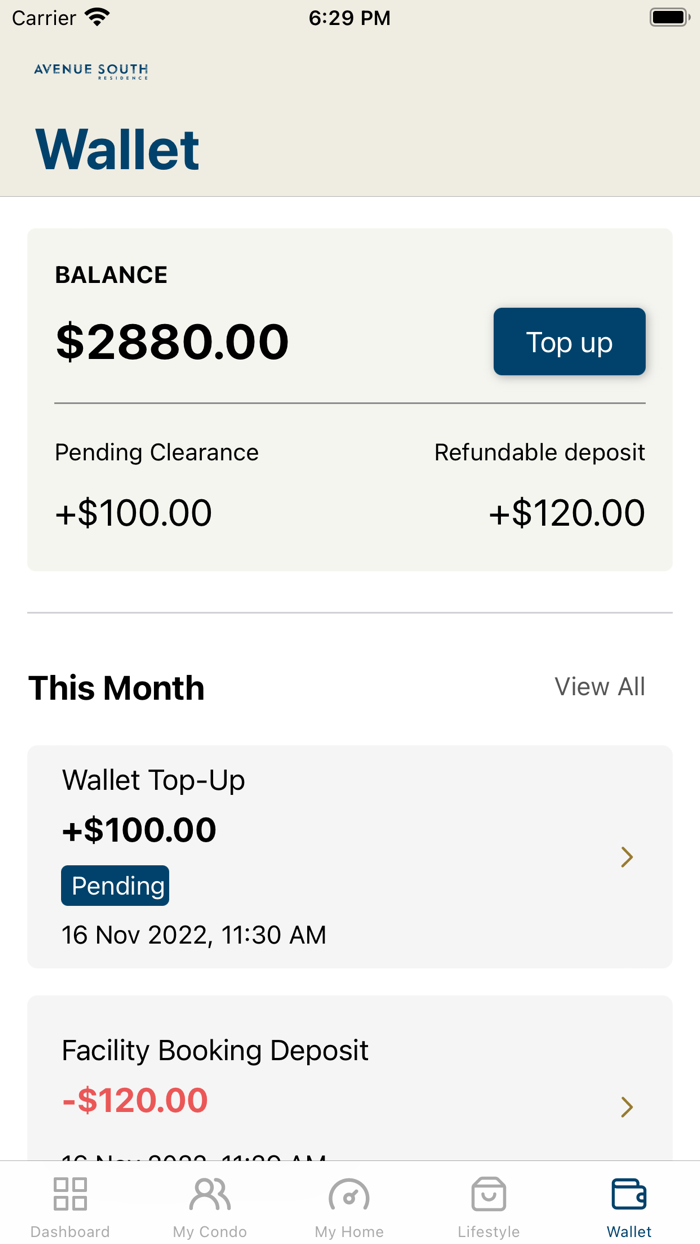700x1244 pixels.
Task: Tap the Pending Clearance amount
Action: 133,513
